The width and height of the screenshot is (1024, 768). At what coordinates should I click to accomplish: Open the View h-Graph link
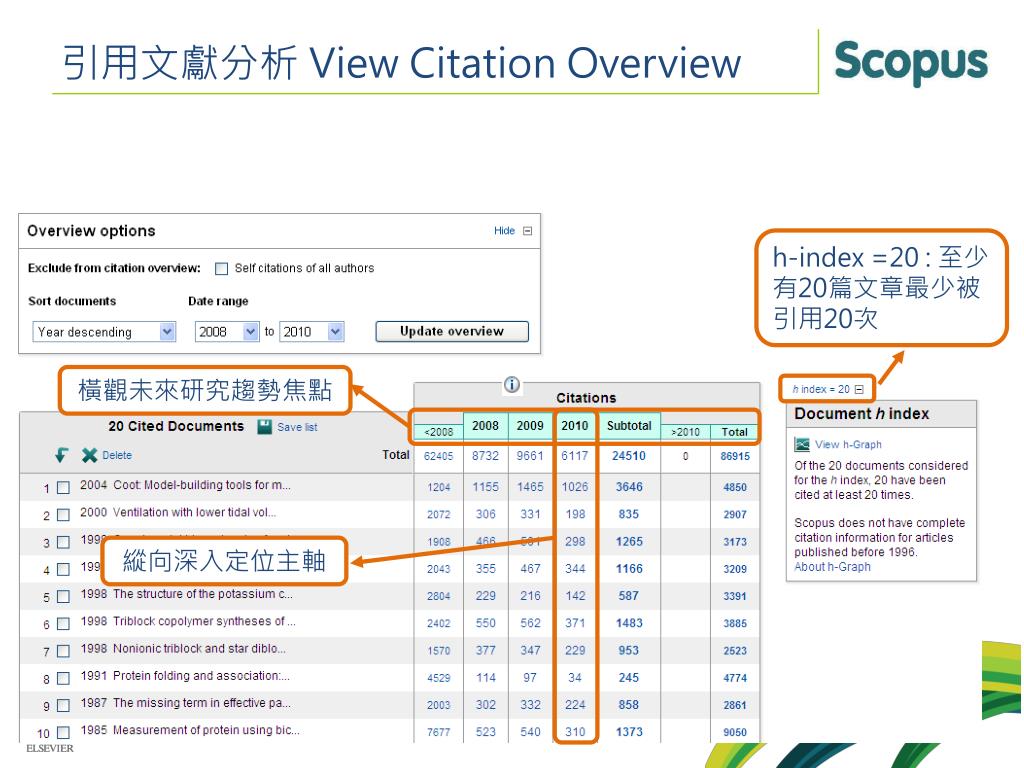[x=848, y=445]
